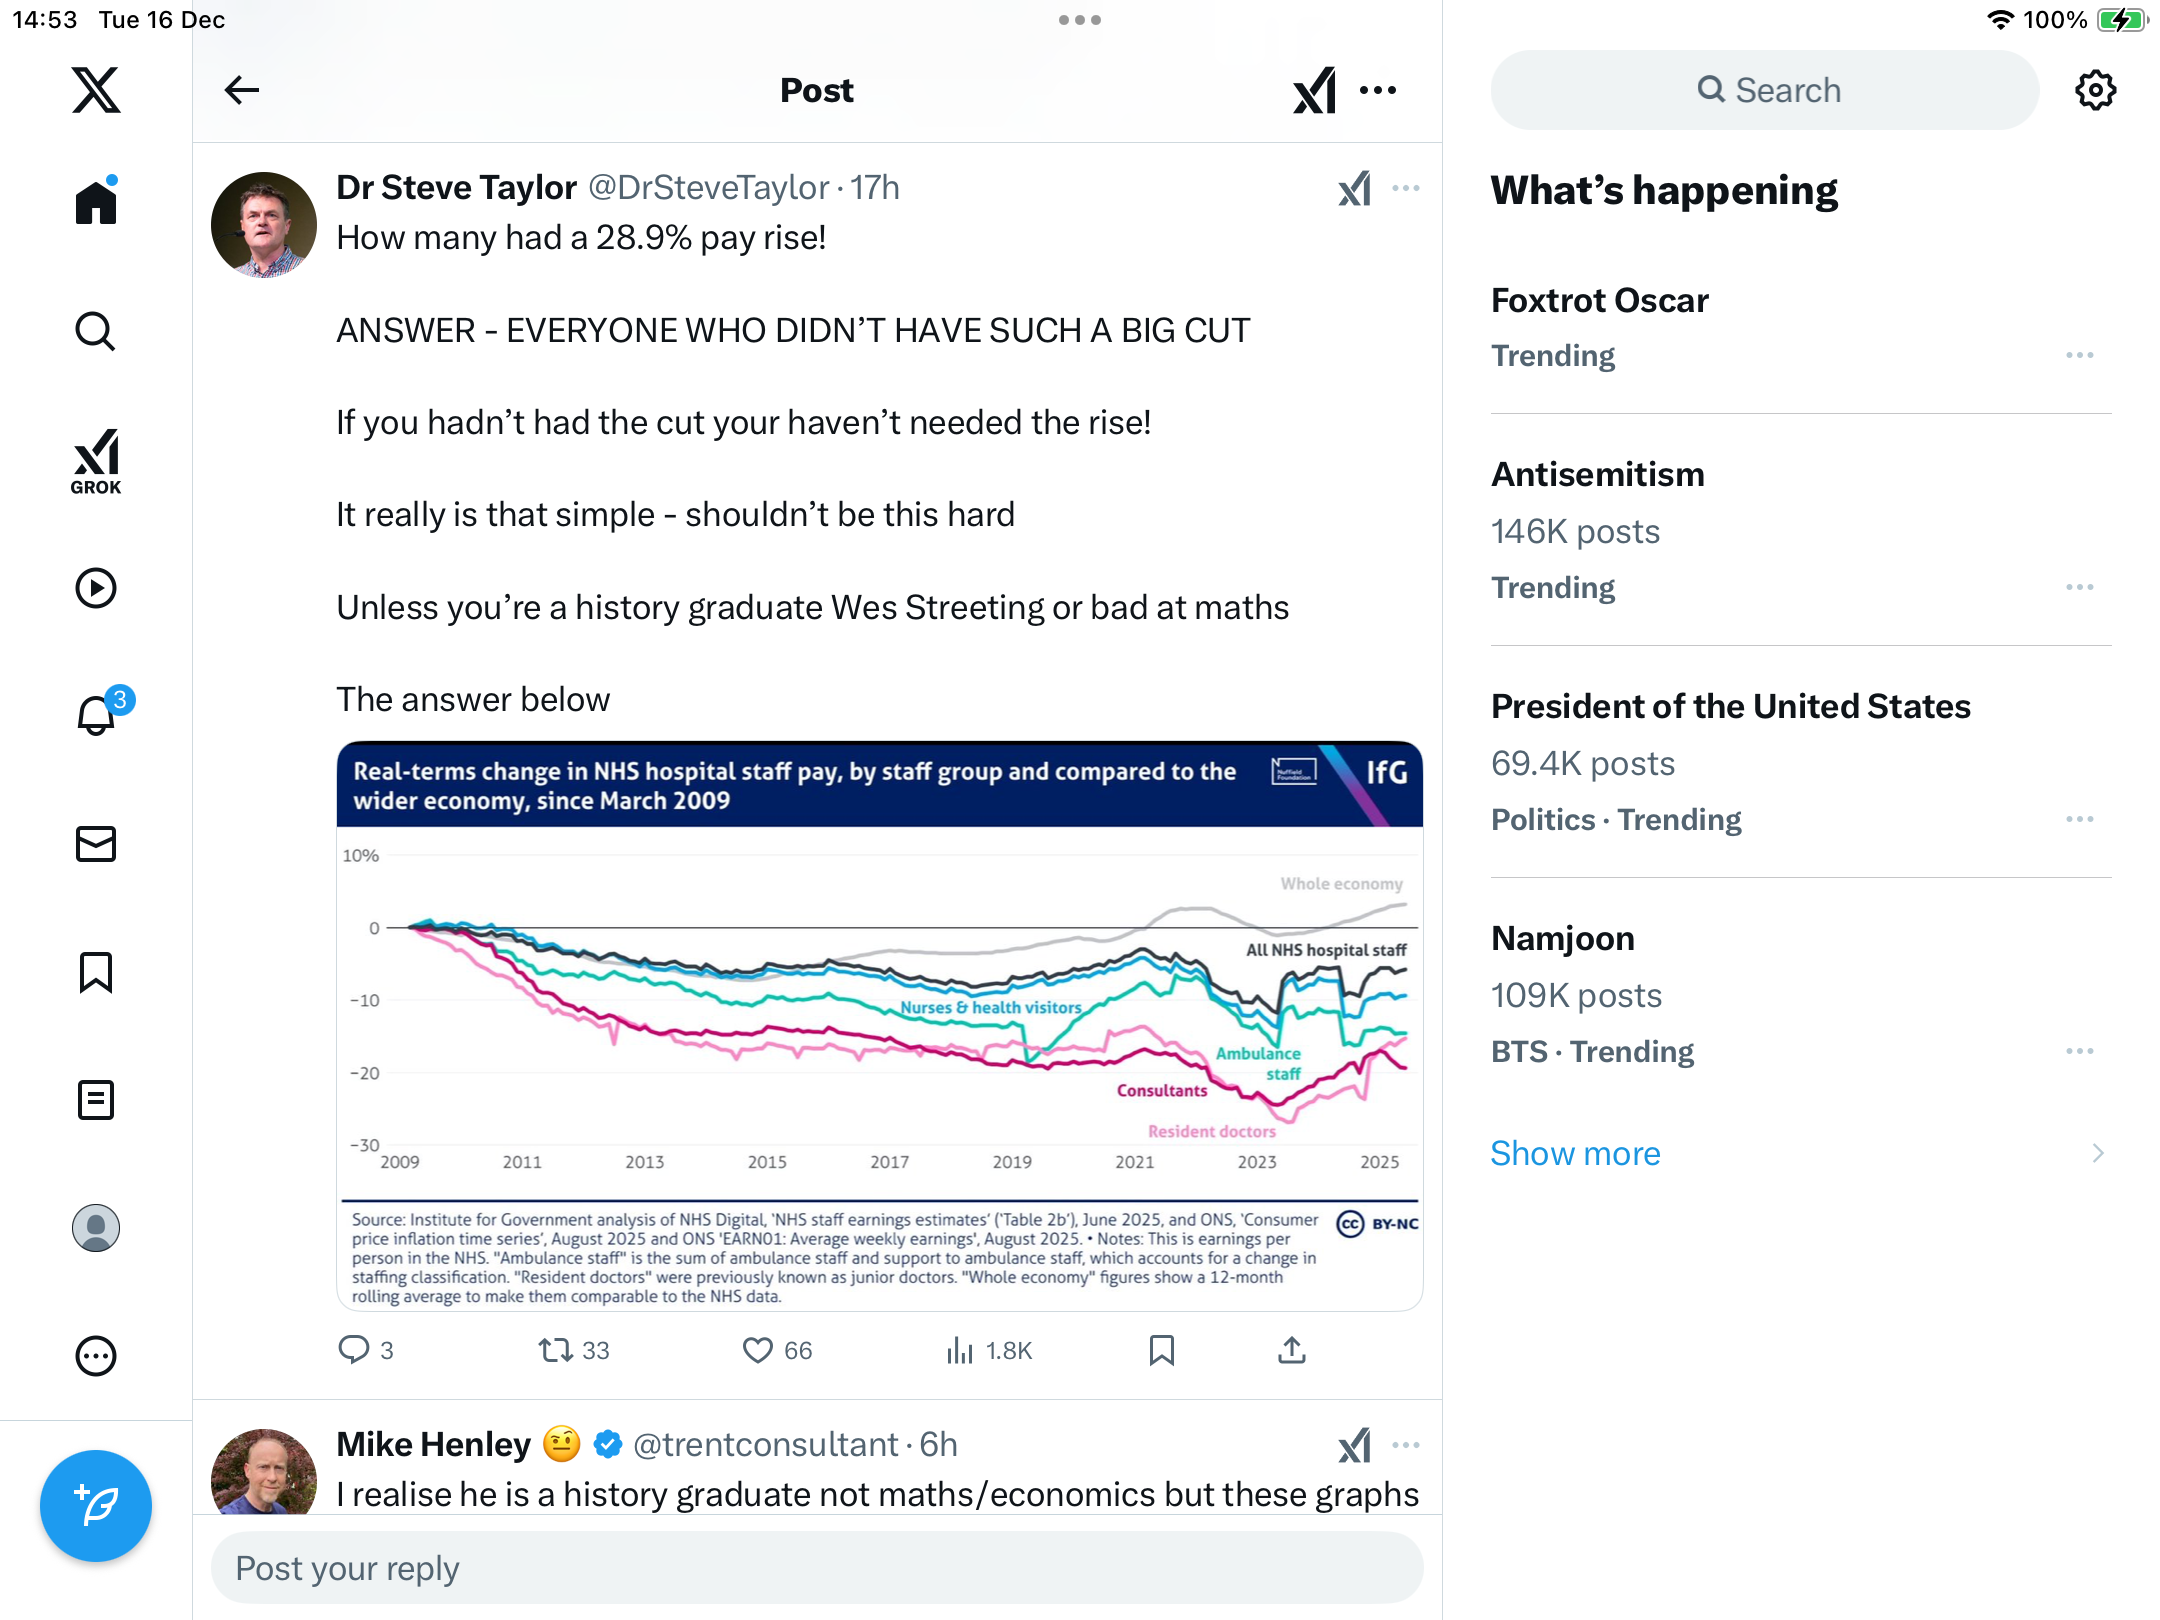
Task: Like Dr Steve Taylor's post
Action: tap(758, 1350)
